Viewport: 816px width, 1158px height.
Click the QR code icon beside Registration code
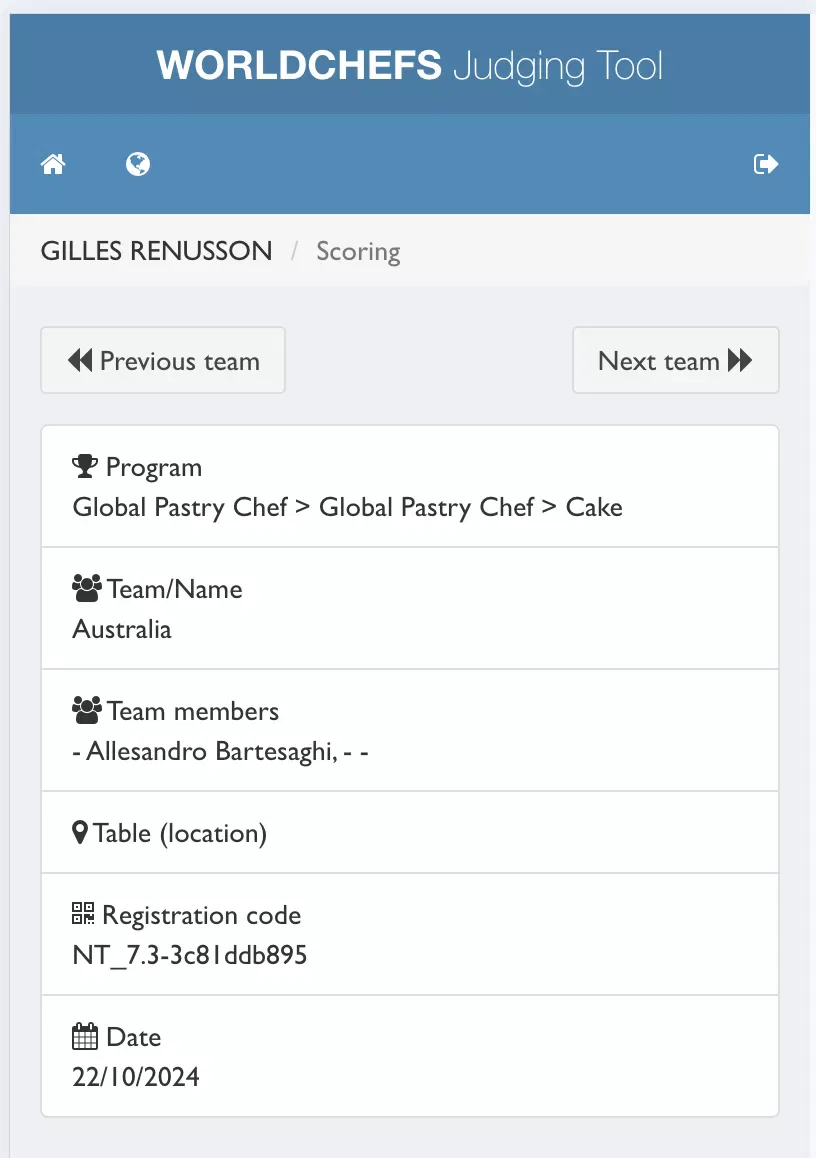pyautogui.click(x=84, y=915)
